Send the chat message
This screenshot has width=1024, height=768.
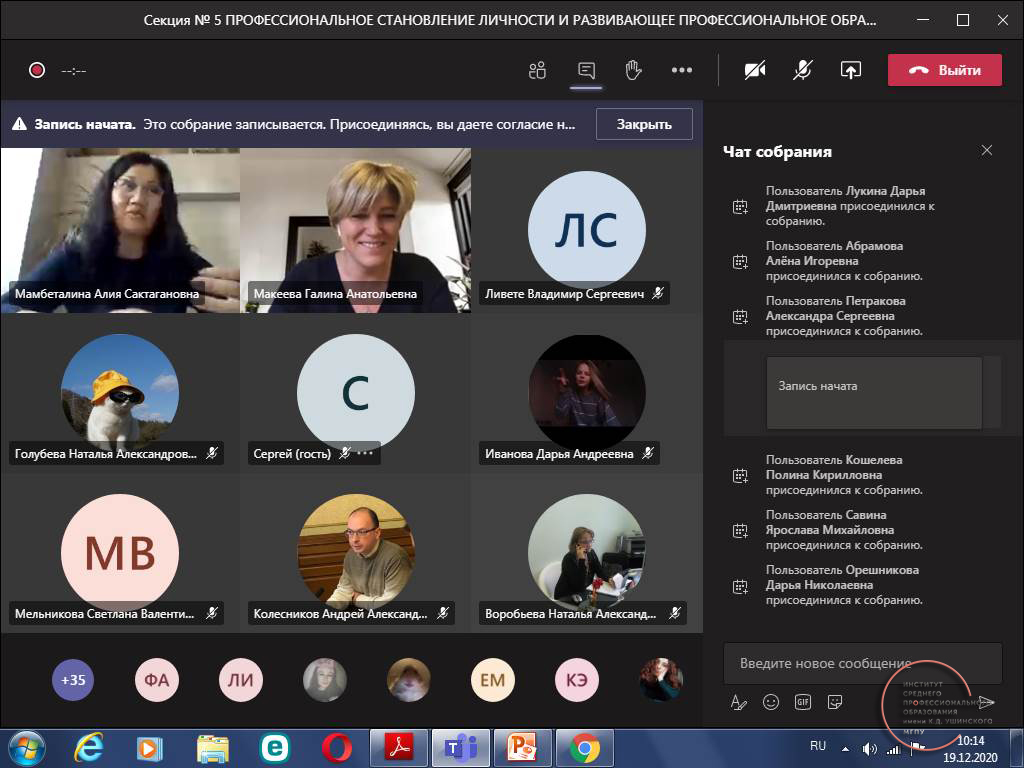click(986, 702)
